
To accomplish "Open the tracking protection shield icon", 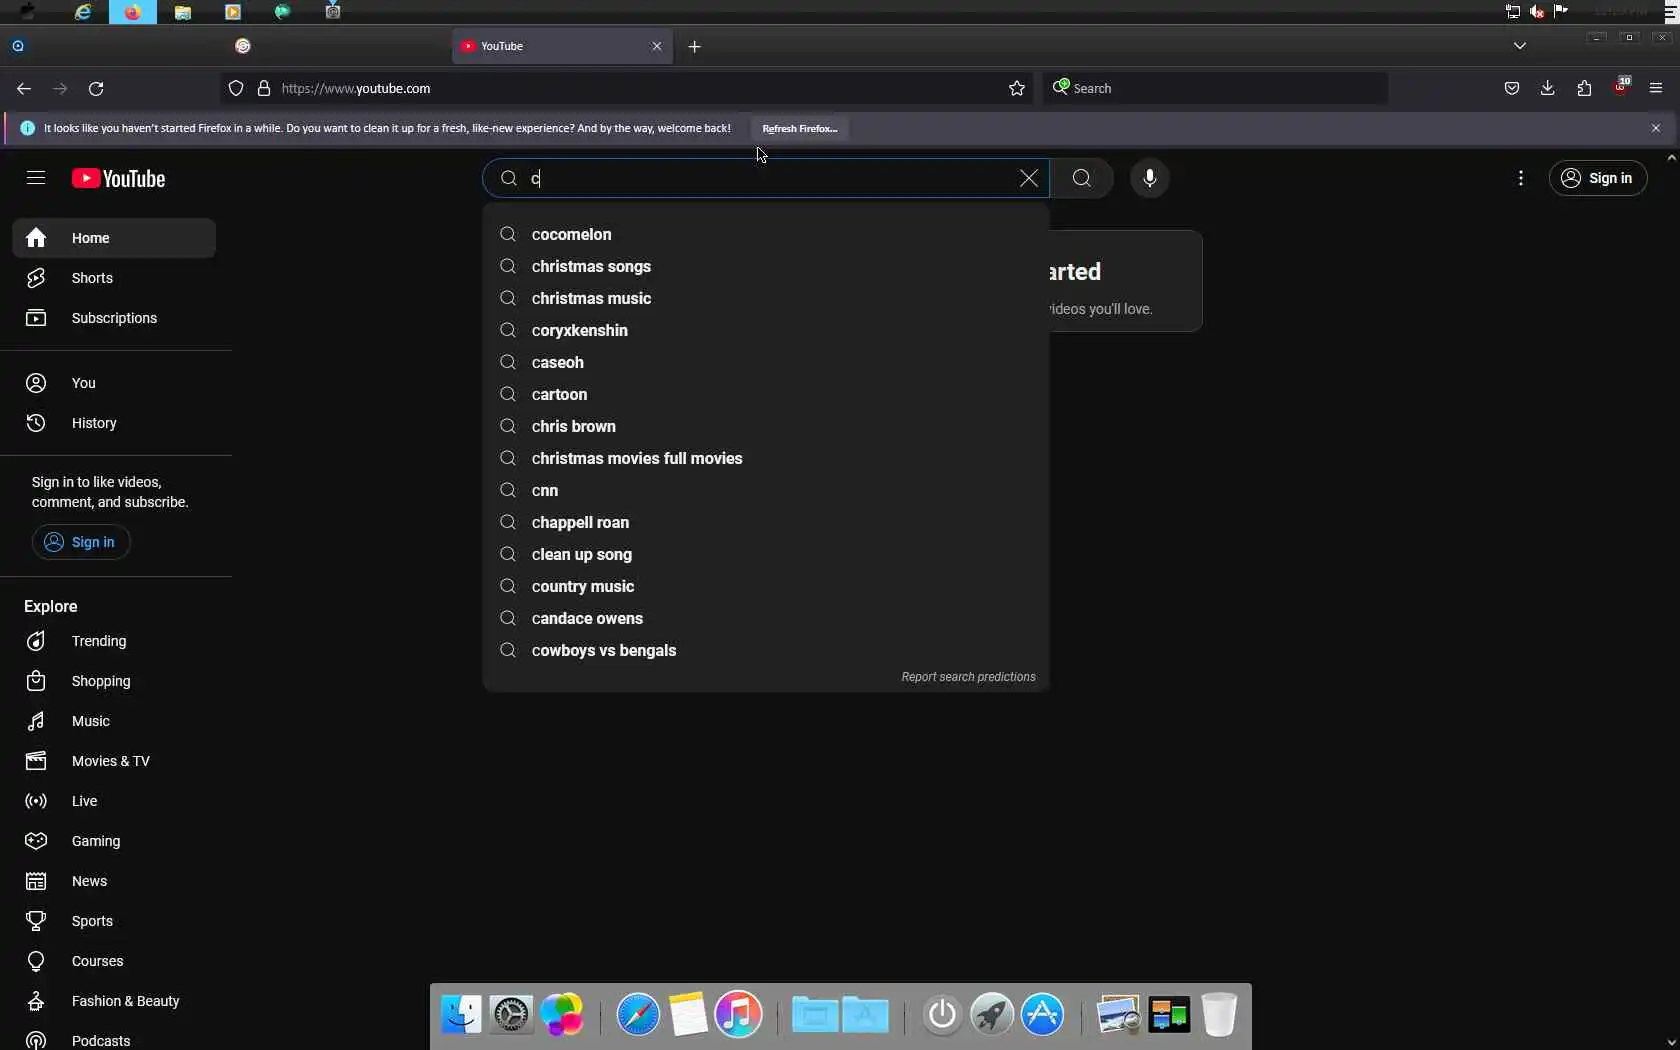I will click(x=236, y=89).
